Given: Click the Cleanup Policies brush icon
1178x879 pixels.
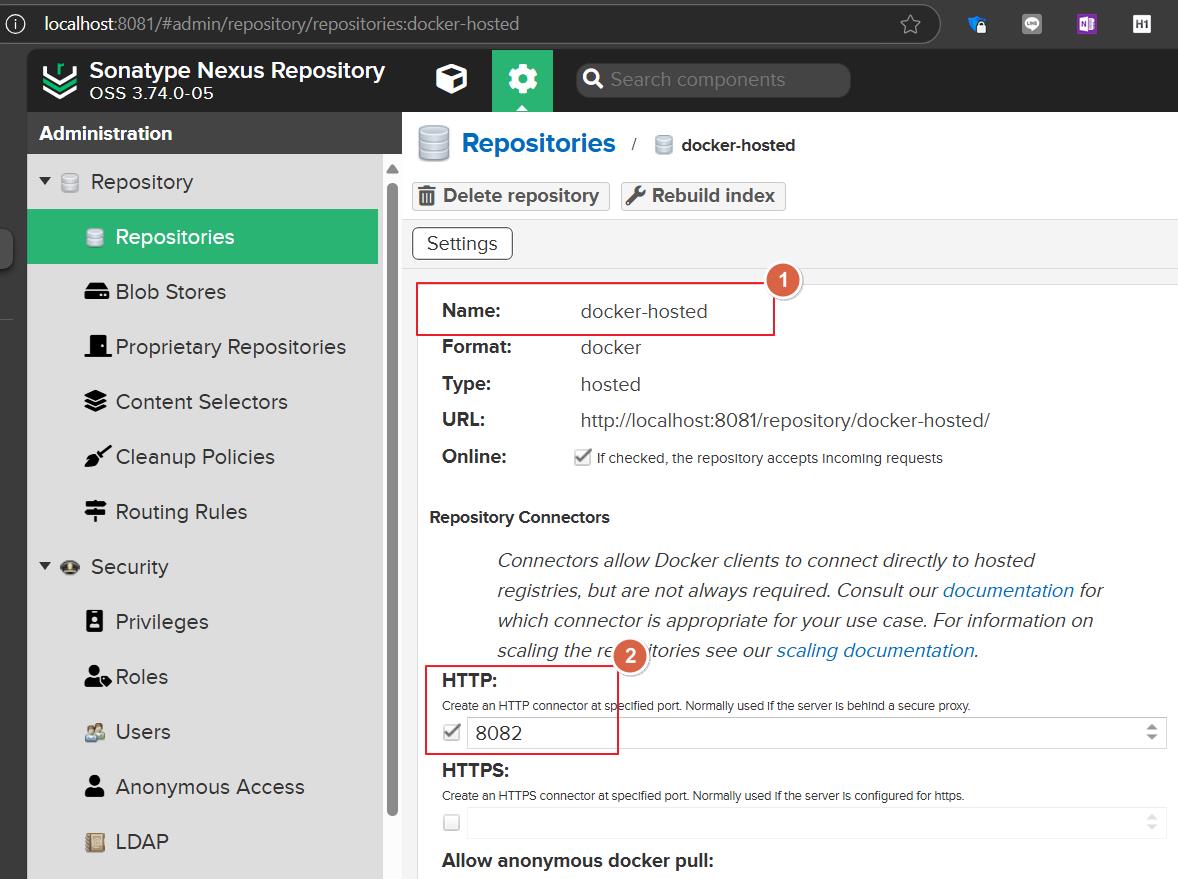Looking at the screenshot, I should (x=95, y=456).
